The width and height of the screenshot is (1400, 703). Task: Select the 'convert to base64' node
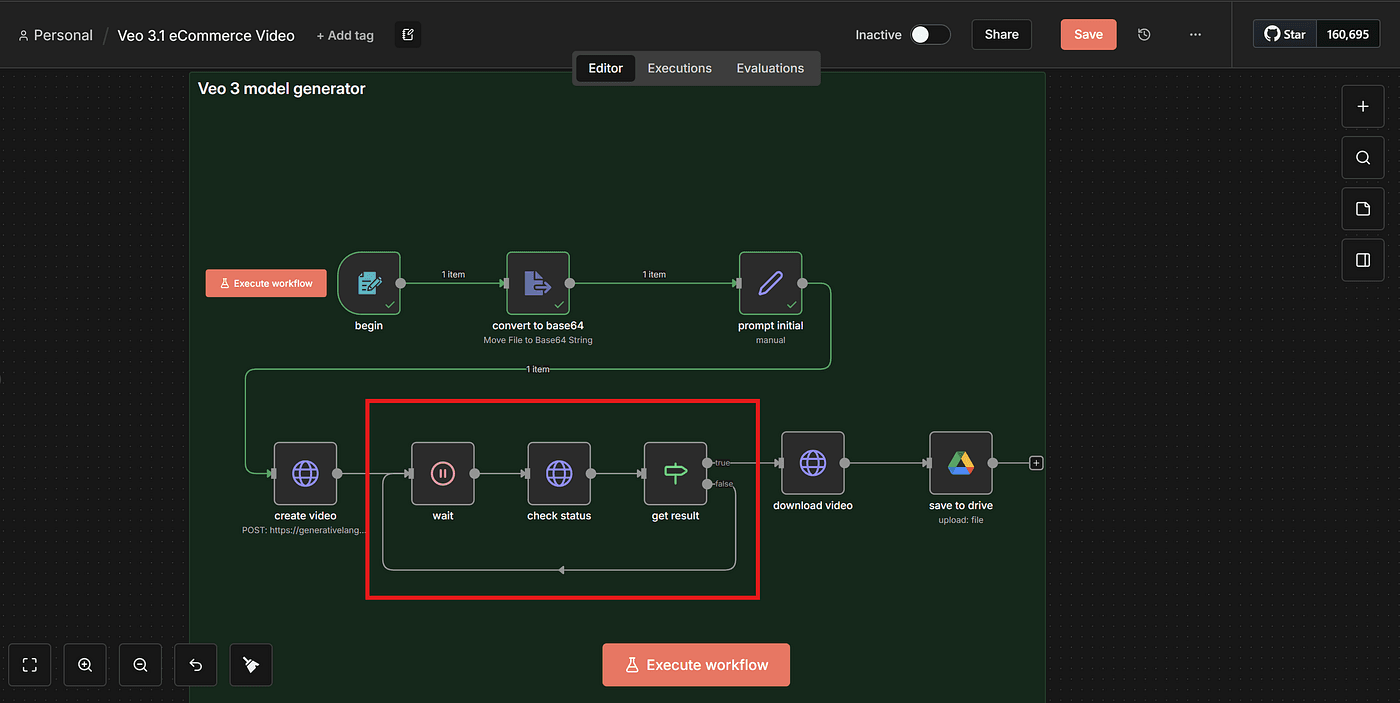click(x=538, y=284)
